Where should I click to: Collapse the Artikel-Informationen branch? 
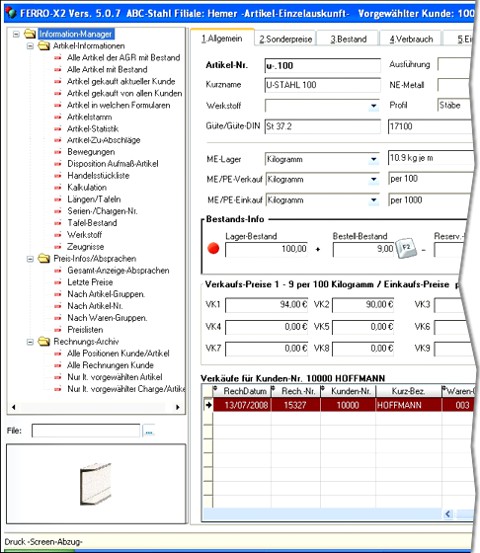(x=30, y=46)
